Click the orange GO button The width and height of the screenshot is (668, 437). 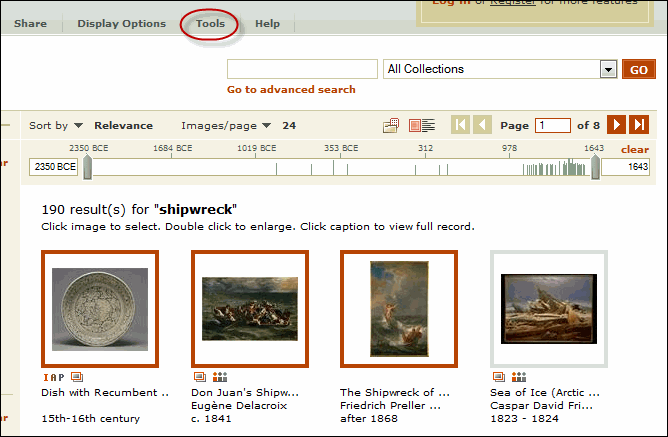click(639, 69)
